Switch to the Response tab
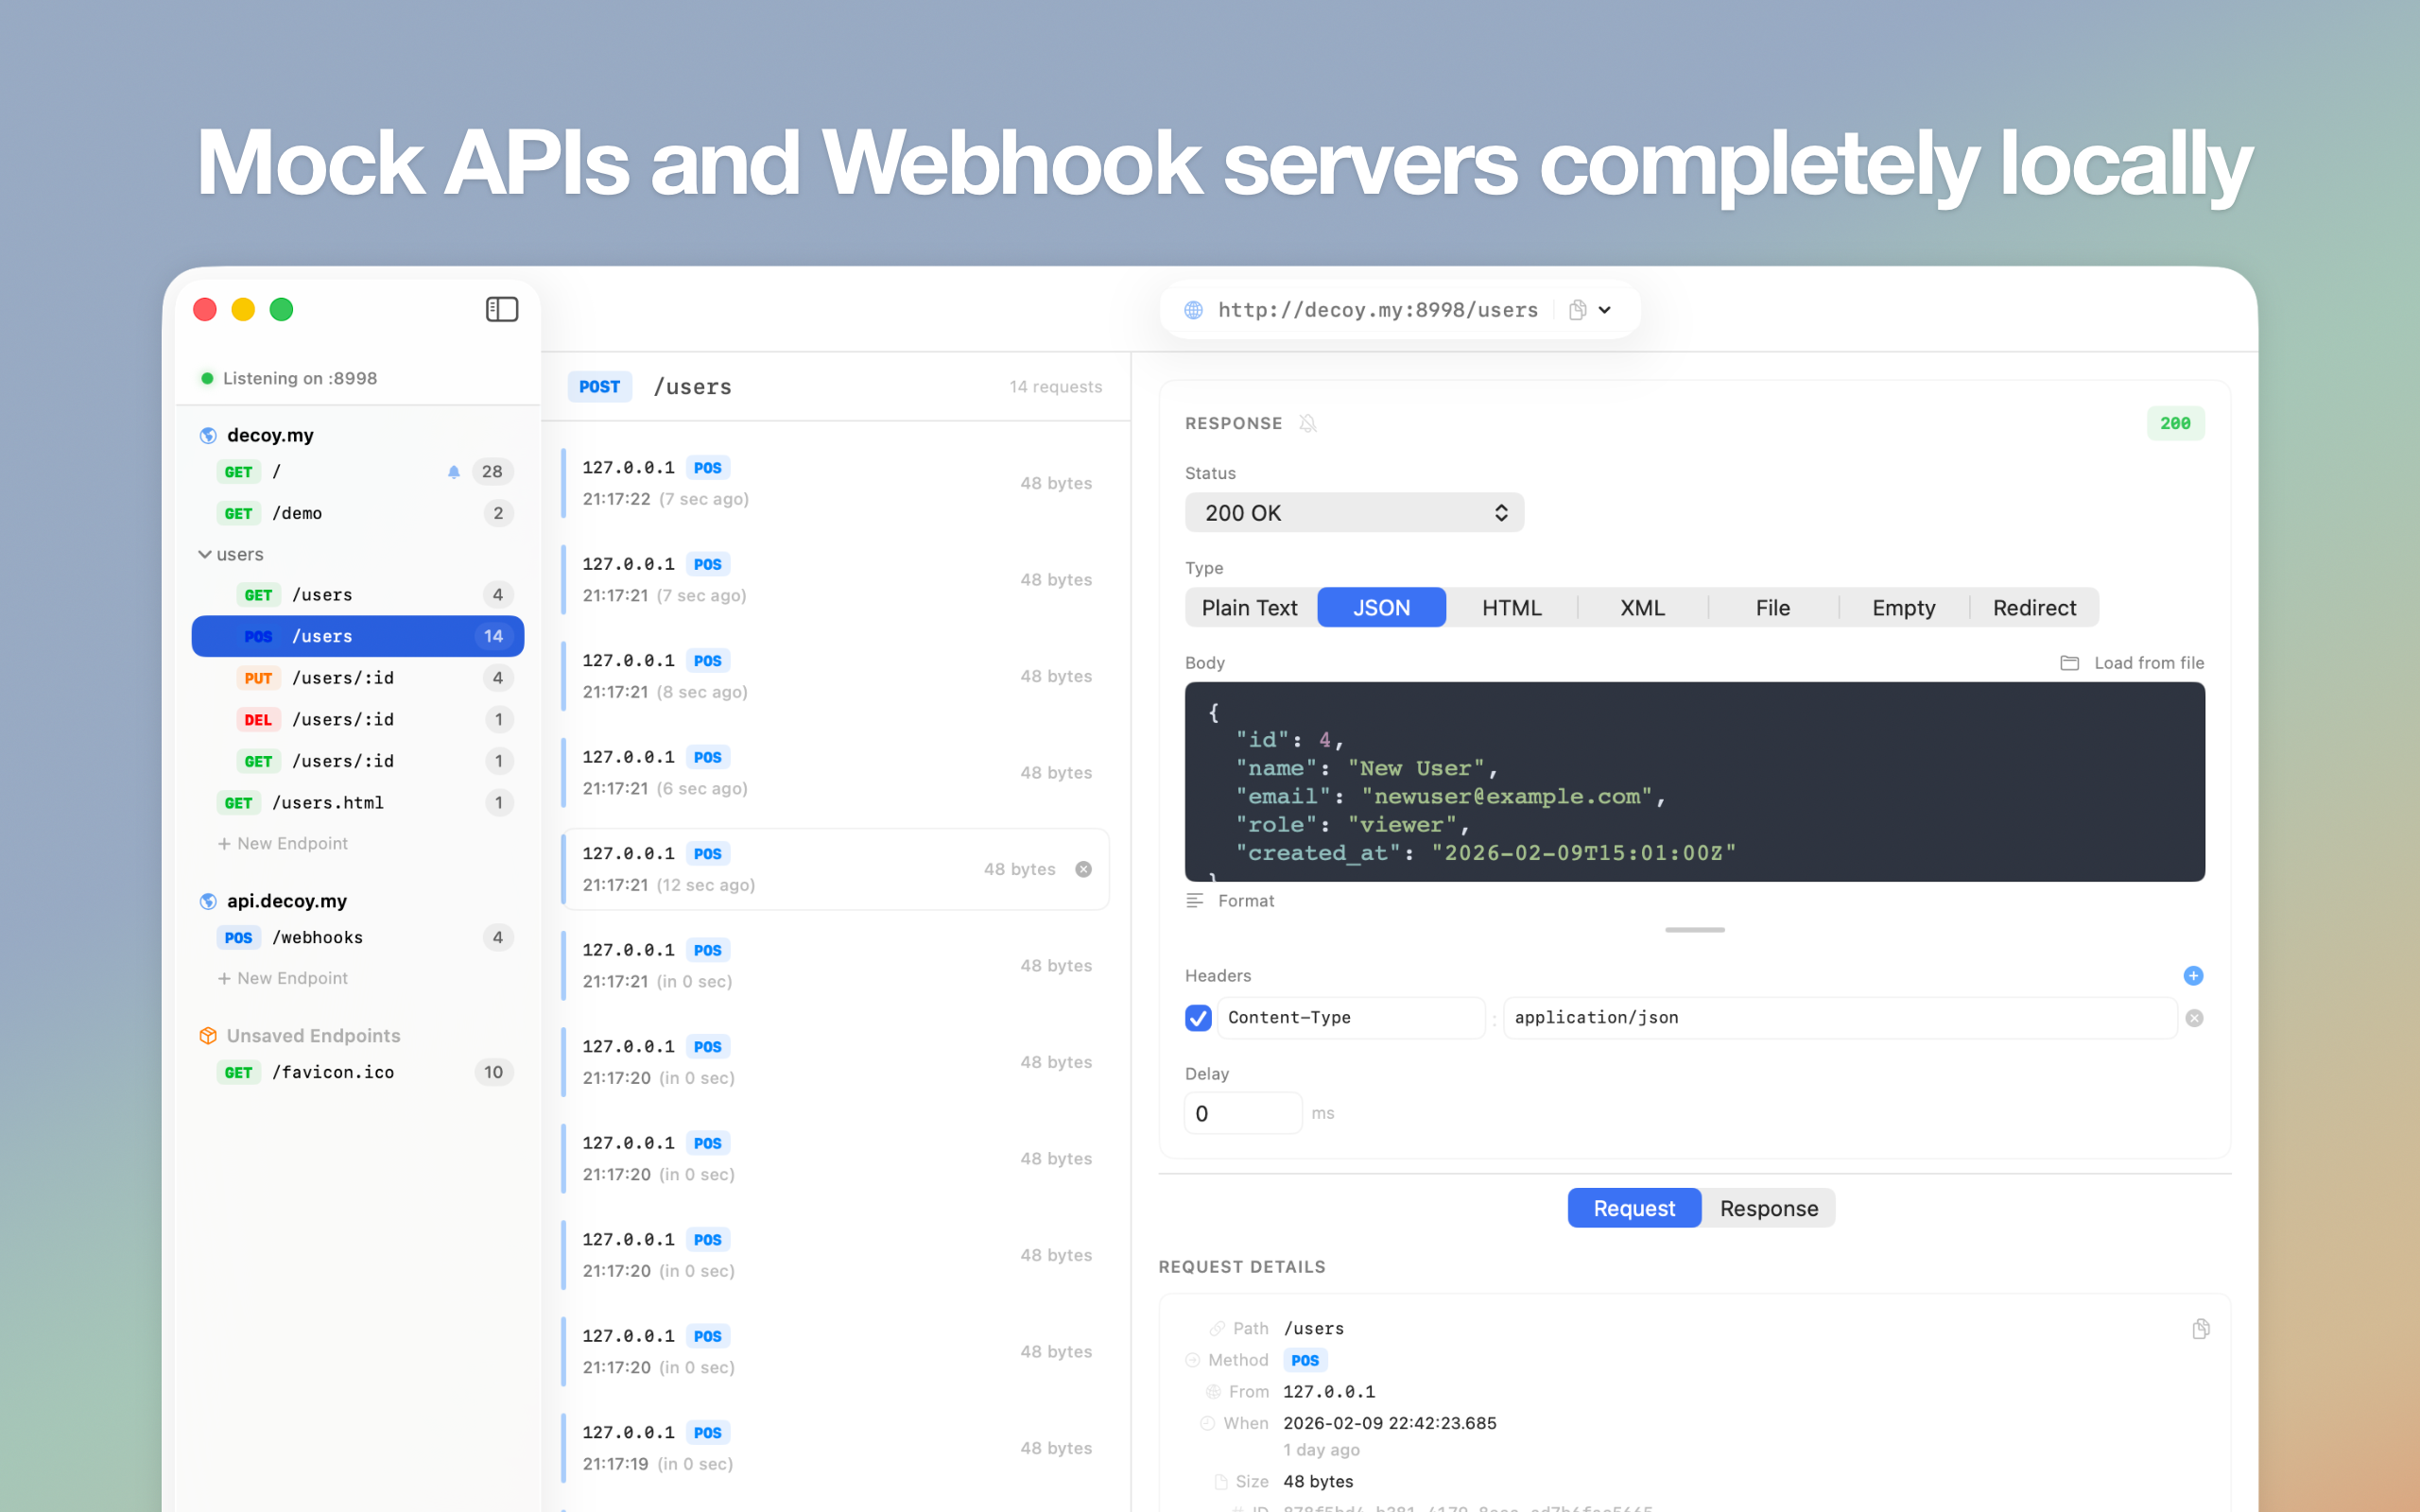 [x=1768, y=1208]
